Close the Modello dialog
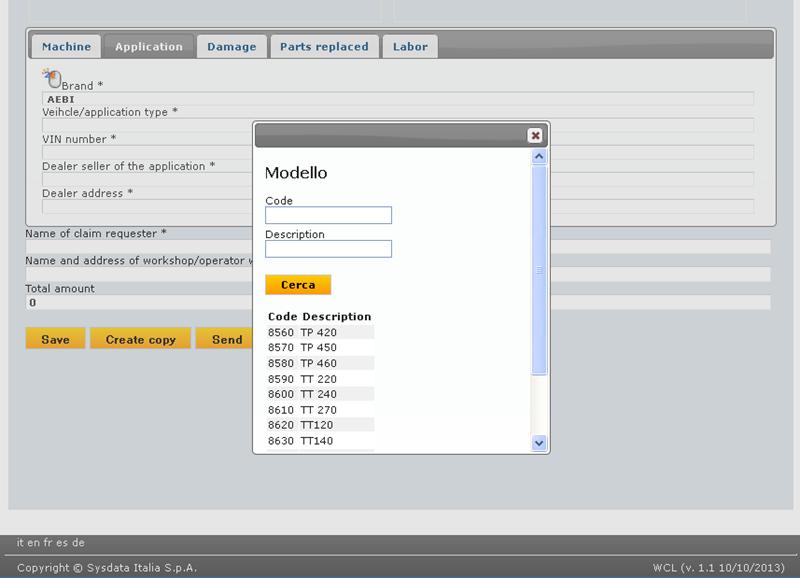The width and height of the screenshot is (800, 578). pyautogui.click(x=535, y=135)
